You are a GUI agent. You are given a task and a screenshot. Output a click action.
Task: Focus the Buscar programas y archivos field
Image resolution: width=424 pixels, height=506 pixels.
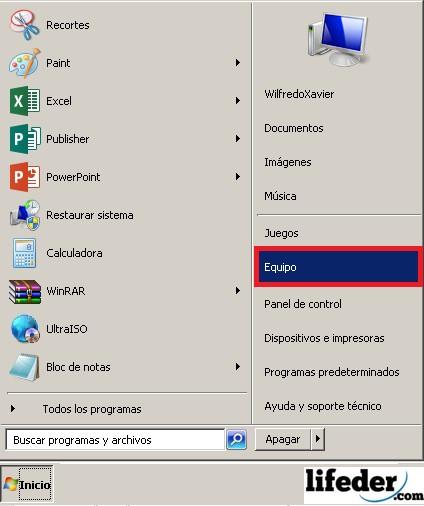[115, 440]
